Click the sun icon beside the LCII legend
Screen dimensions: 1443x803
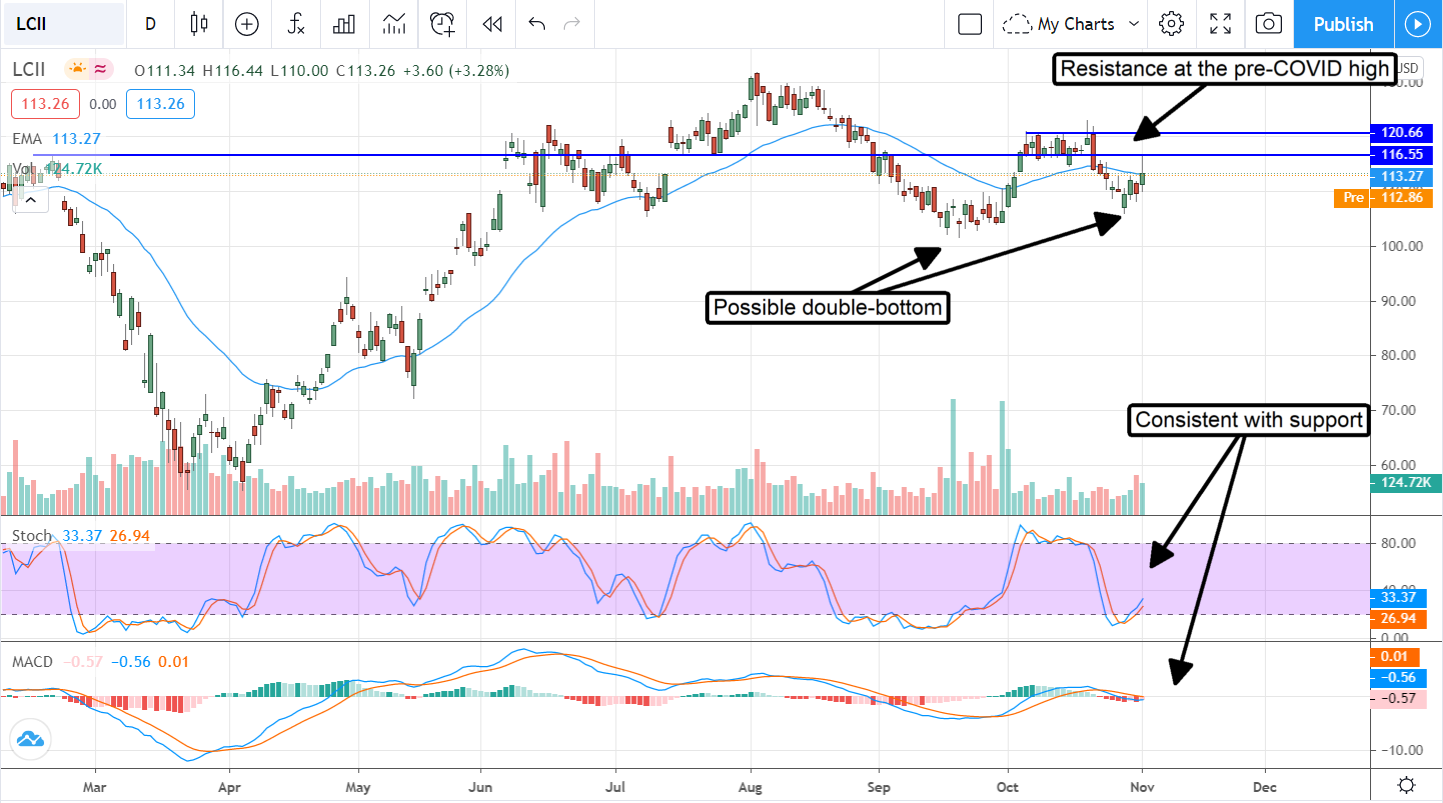[x=77, y=70]
